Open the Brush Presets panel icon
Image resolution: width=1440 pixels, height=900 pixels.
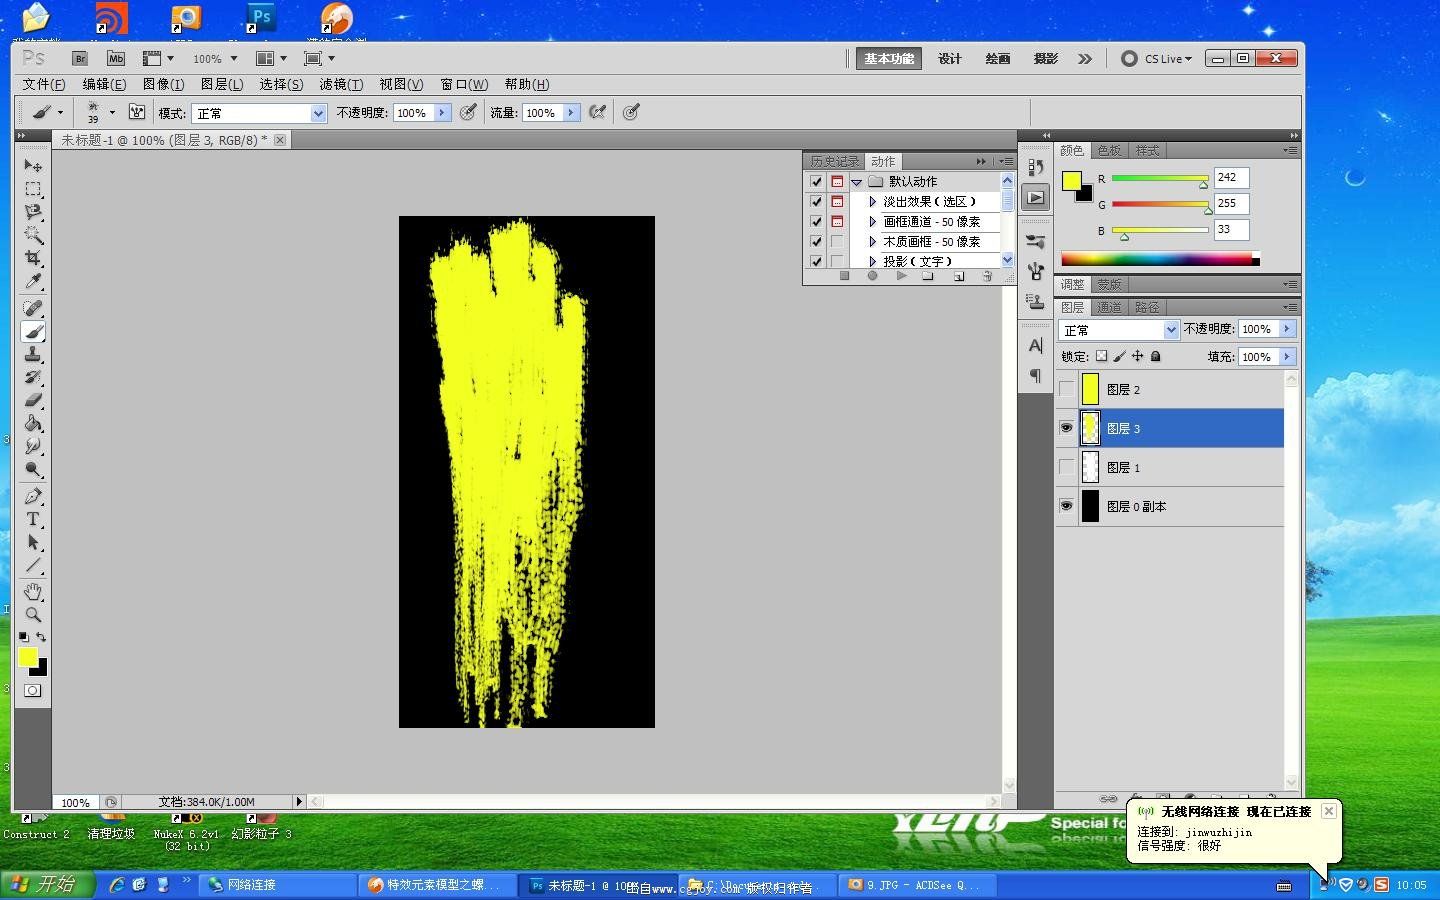[1035, 241]
